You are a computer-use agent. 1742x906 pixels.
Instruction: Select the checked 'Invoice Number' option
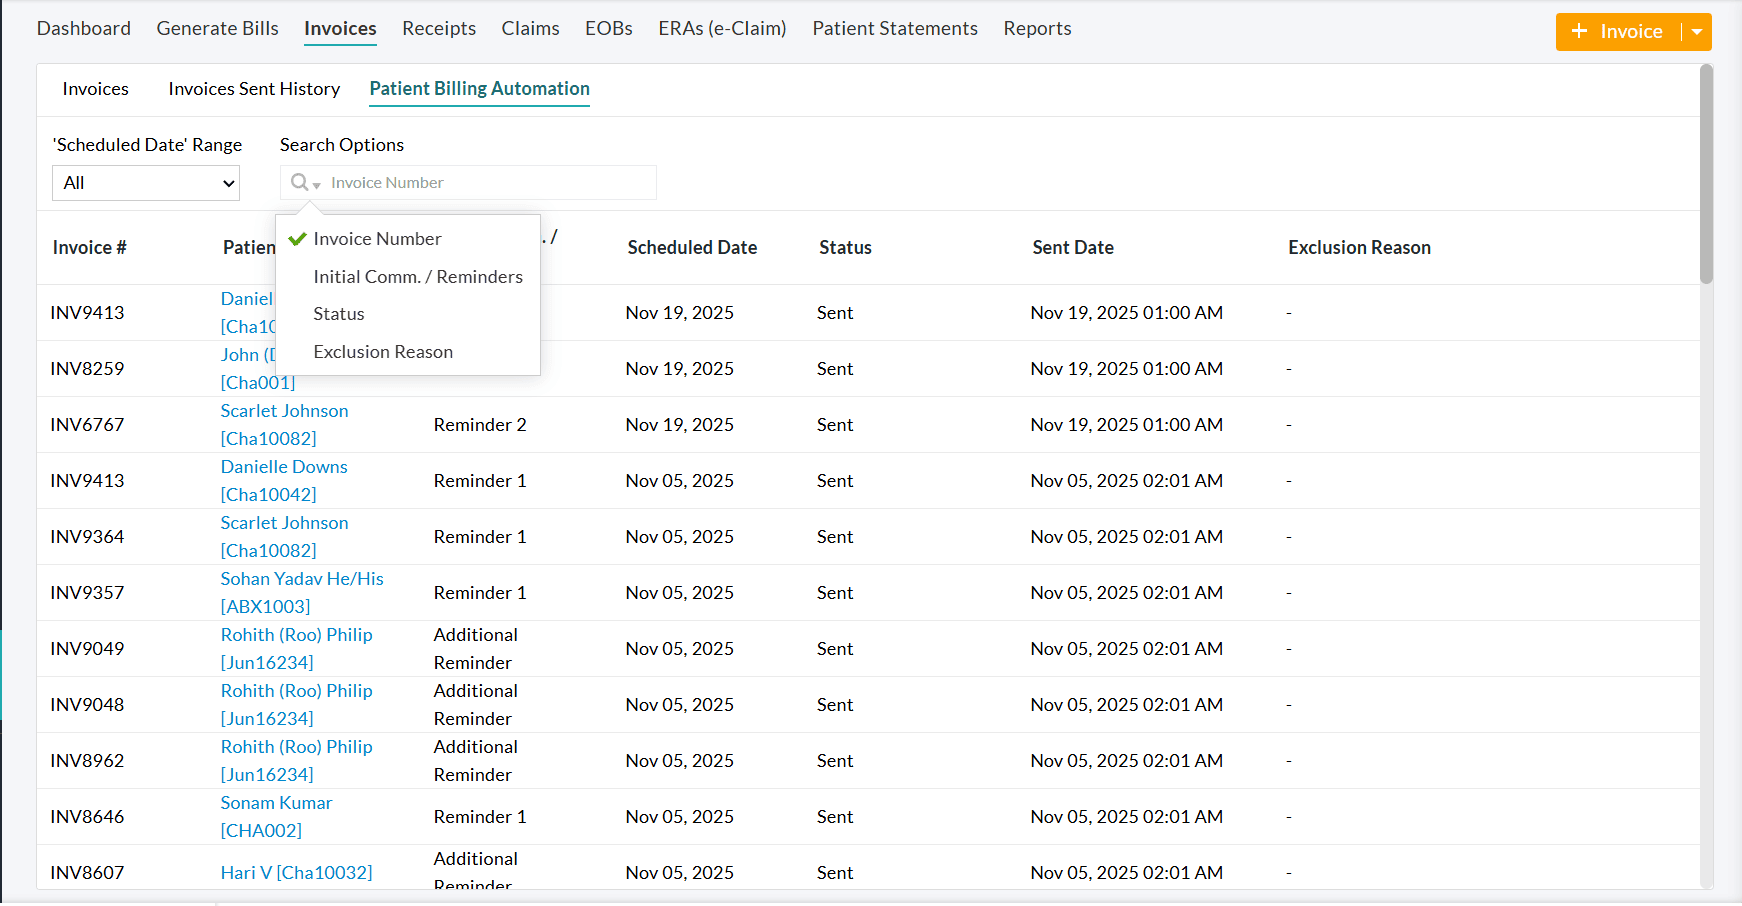coord(377,238)
